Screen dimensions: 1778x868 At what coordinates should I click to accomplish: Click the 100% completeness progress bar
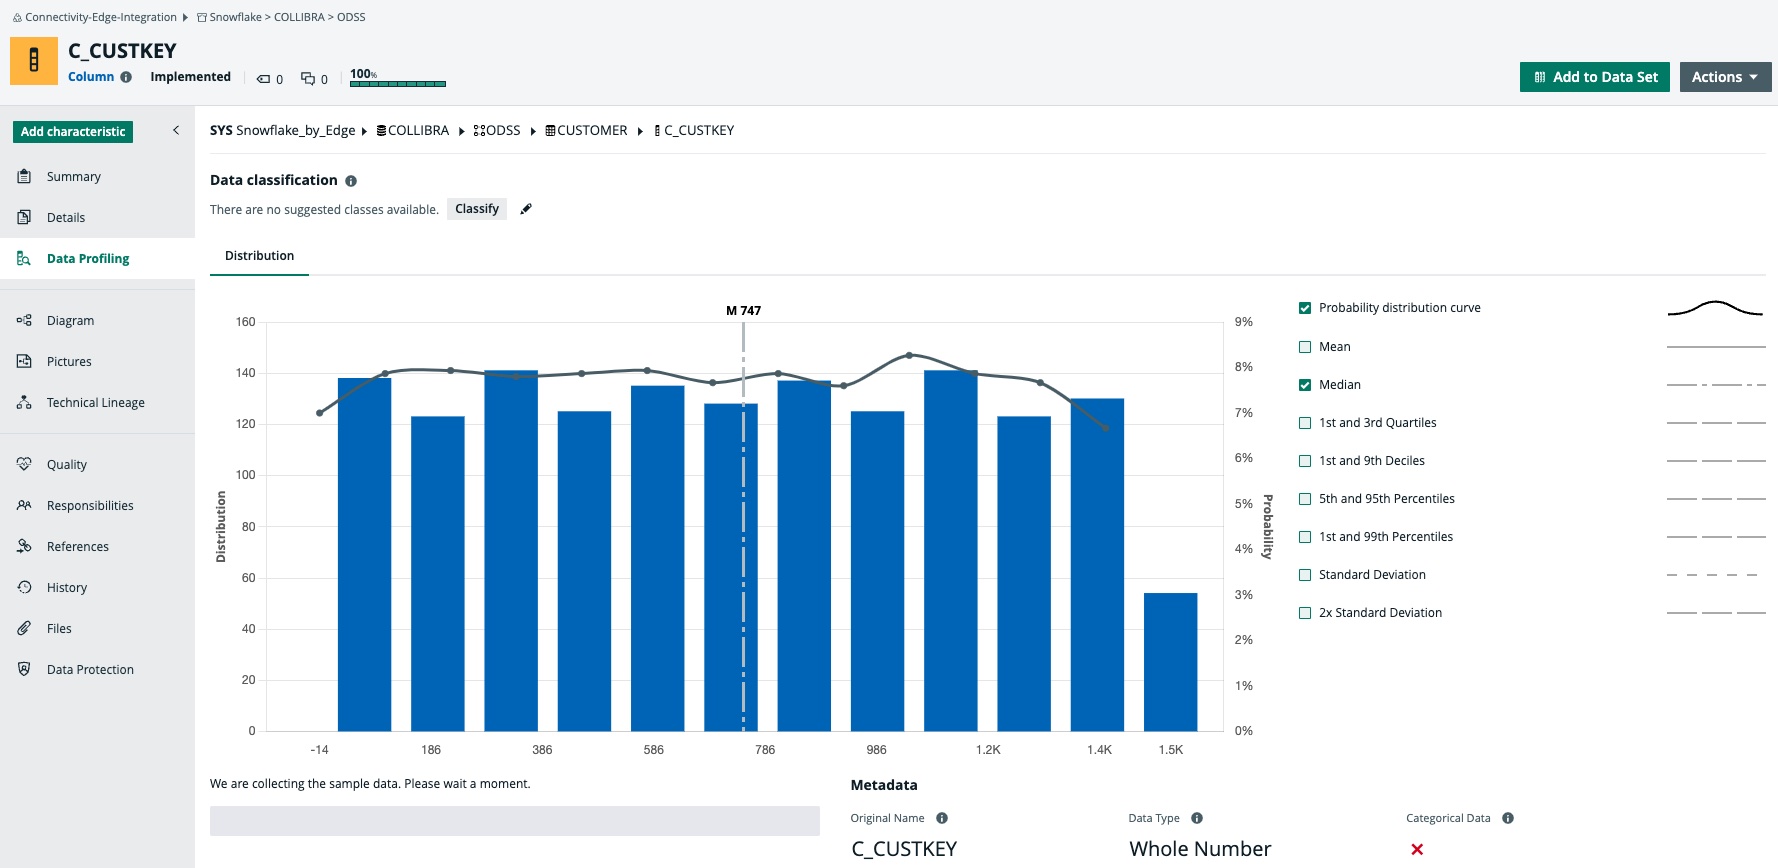pyautogui.click(x=398, y=83)
